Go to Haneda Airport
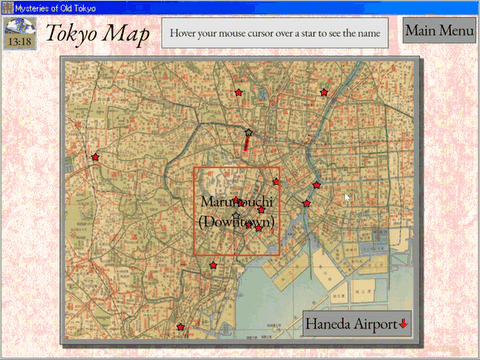Viewport: 480px width, 360px height. point(357,324)
